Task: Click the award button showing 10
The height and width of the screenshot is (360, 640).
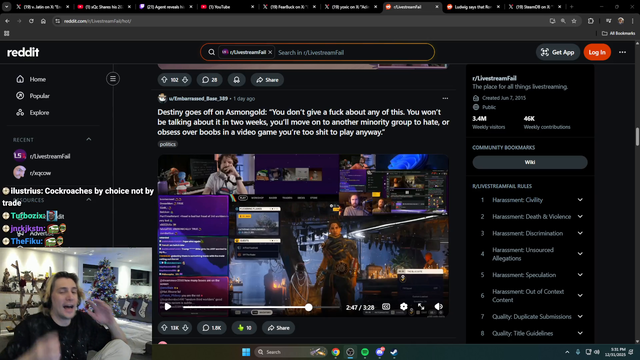Action: click(x=244, y=328)
